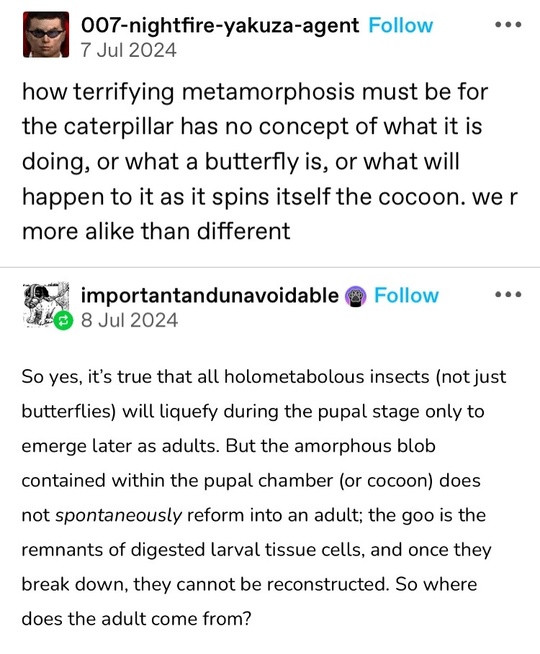Follow importantandunavoidable
Viewport: 540px width, 654px height.
406,295
